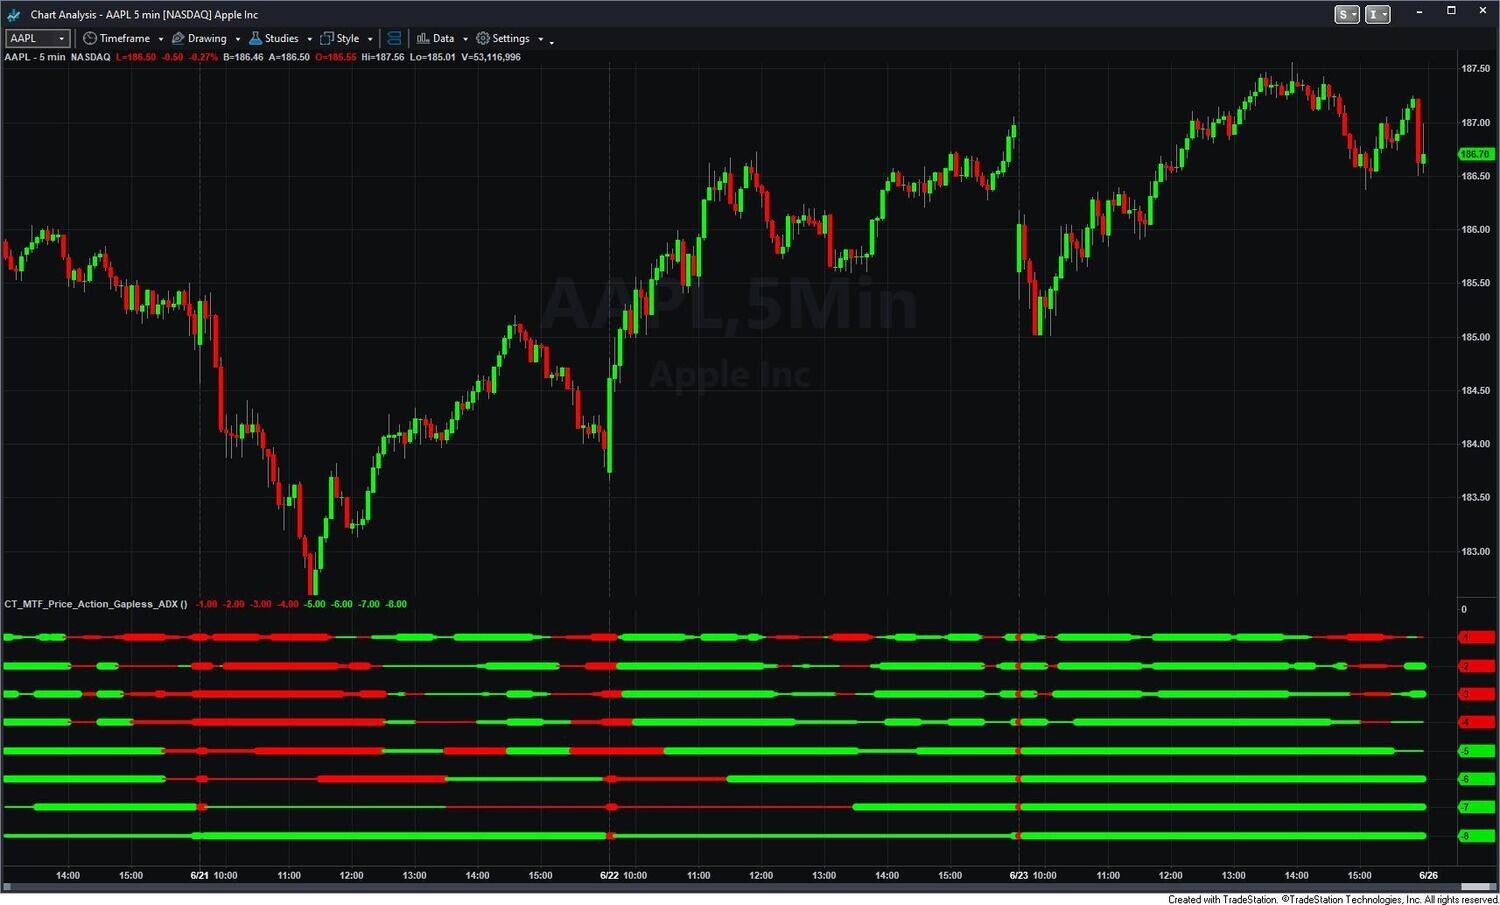The image size is (1500, 905).
Task: Click the Chart Analysis window icon in the title bar
Action: [x=13, y=14]
